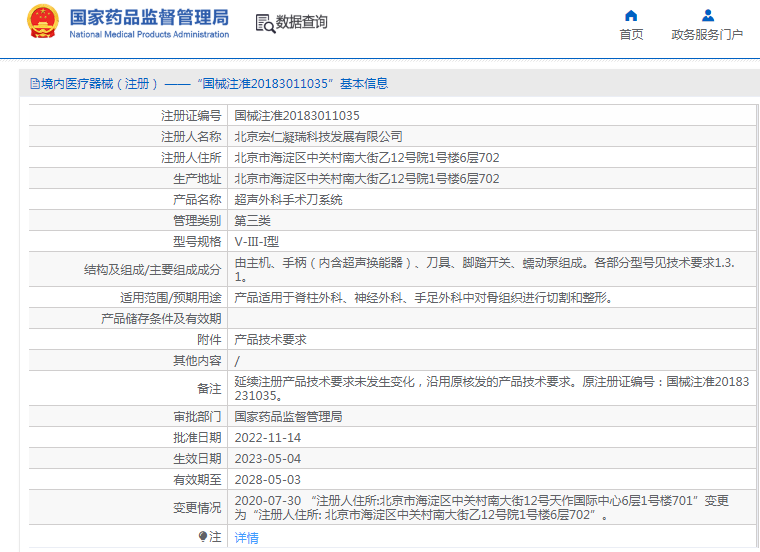This screenshot has height=552, width=760.
Task: Click the 适用范围/预期用途 description value
Action: (425, 298)
